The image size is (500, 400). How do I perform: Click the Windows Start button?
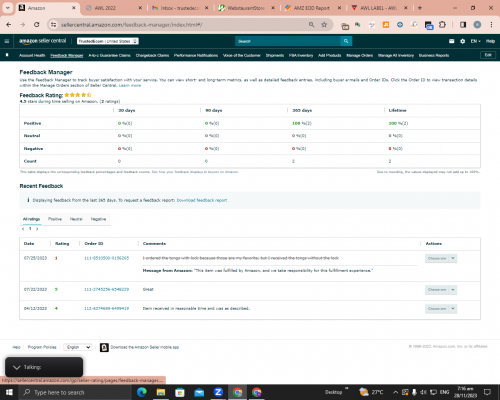coord(9,392)
